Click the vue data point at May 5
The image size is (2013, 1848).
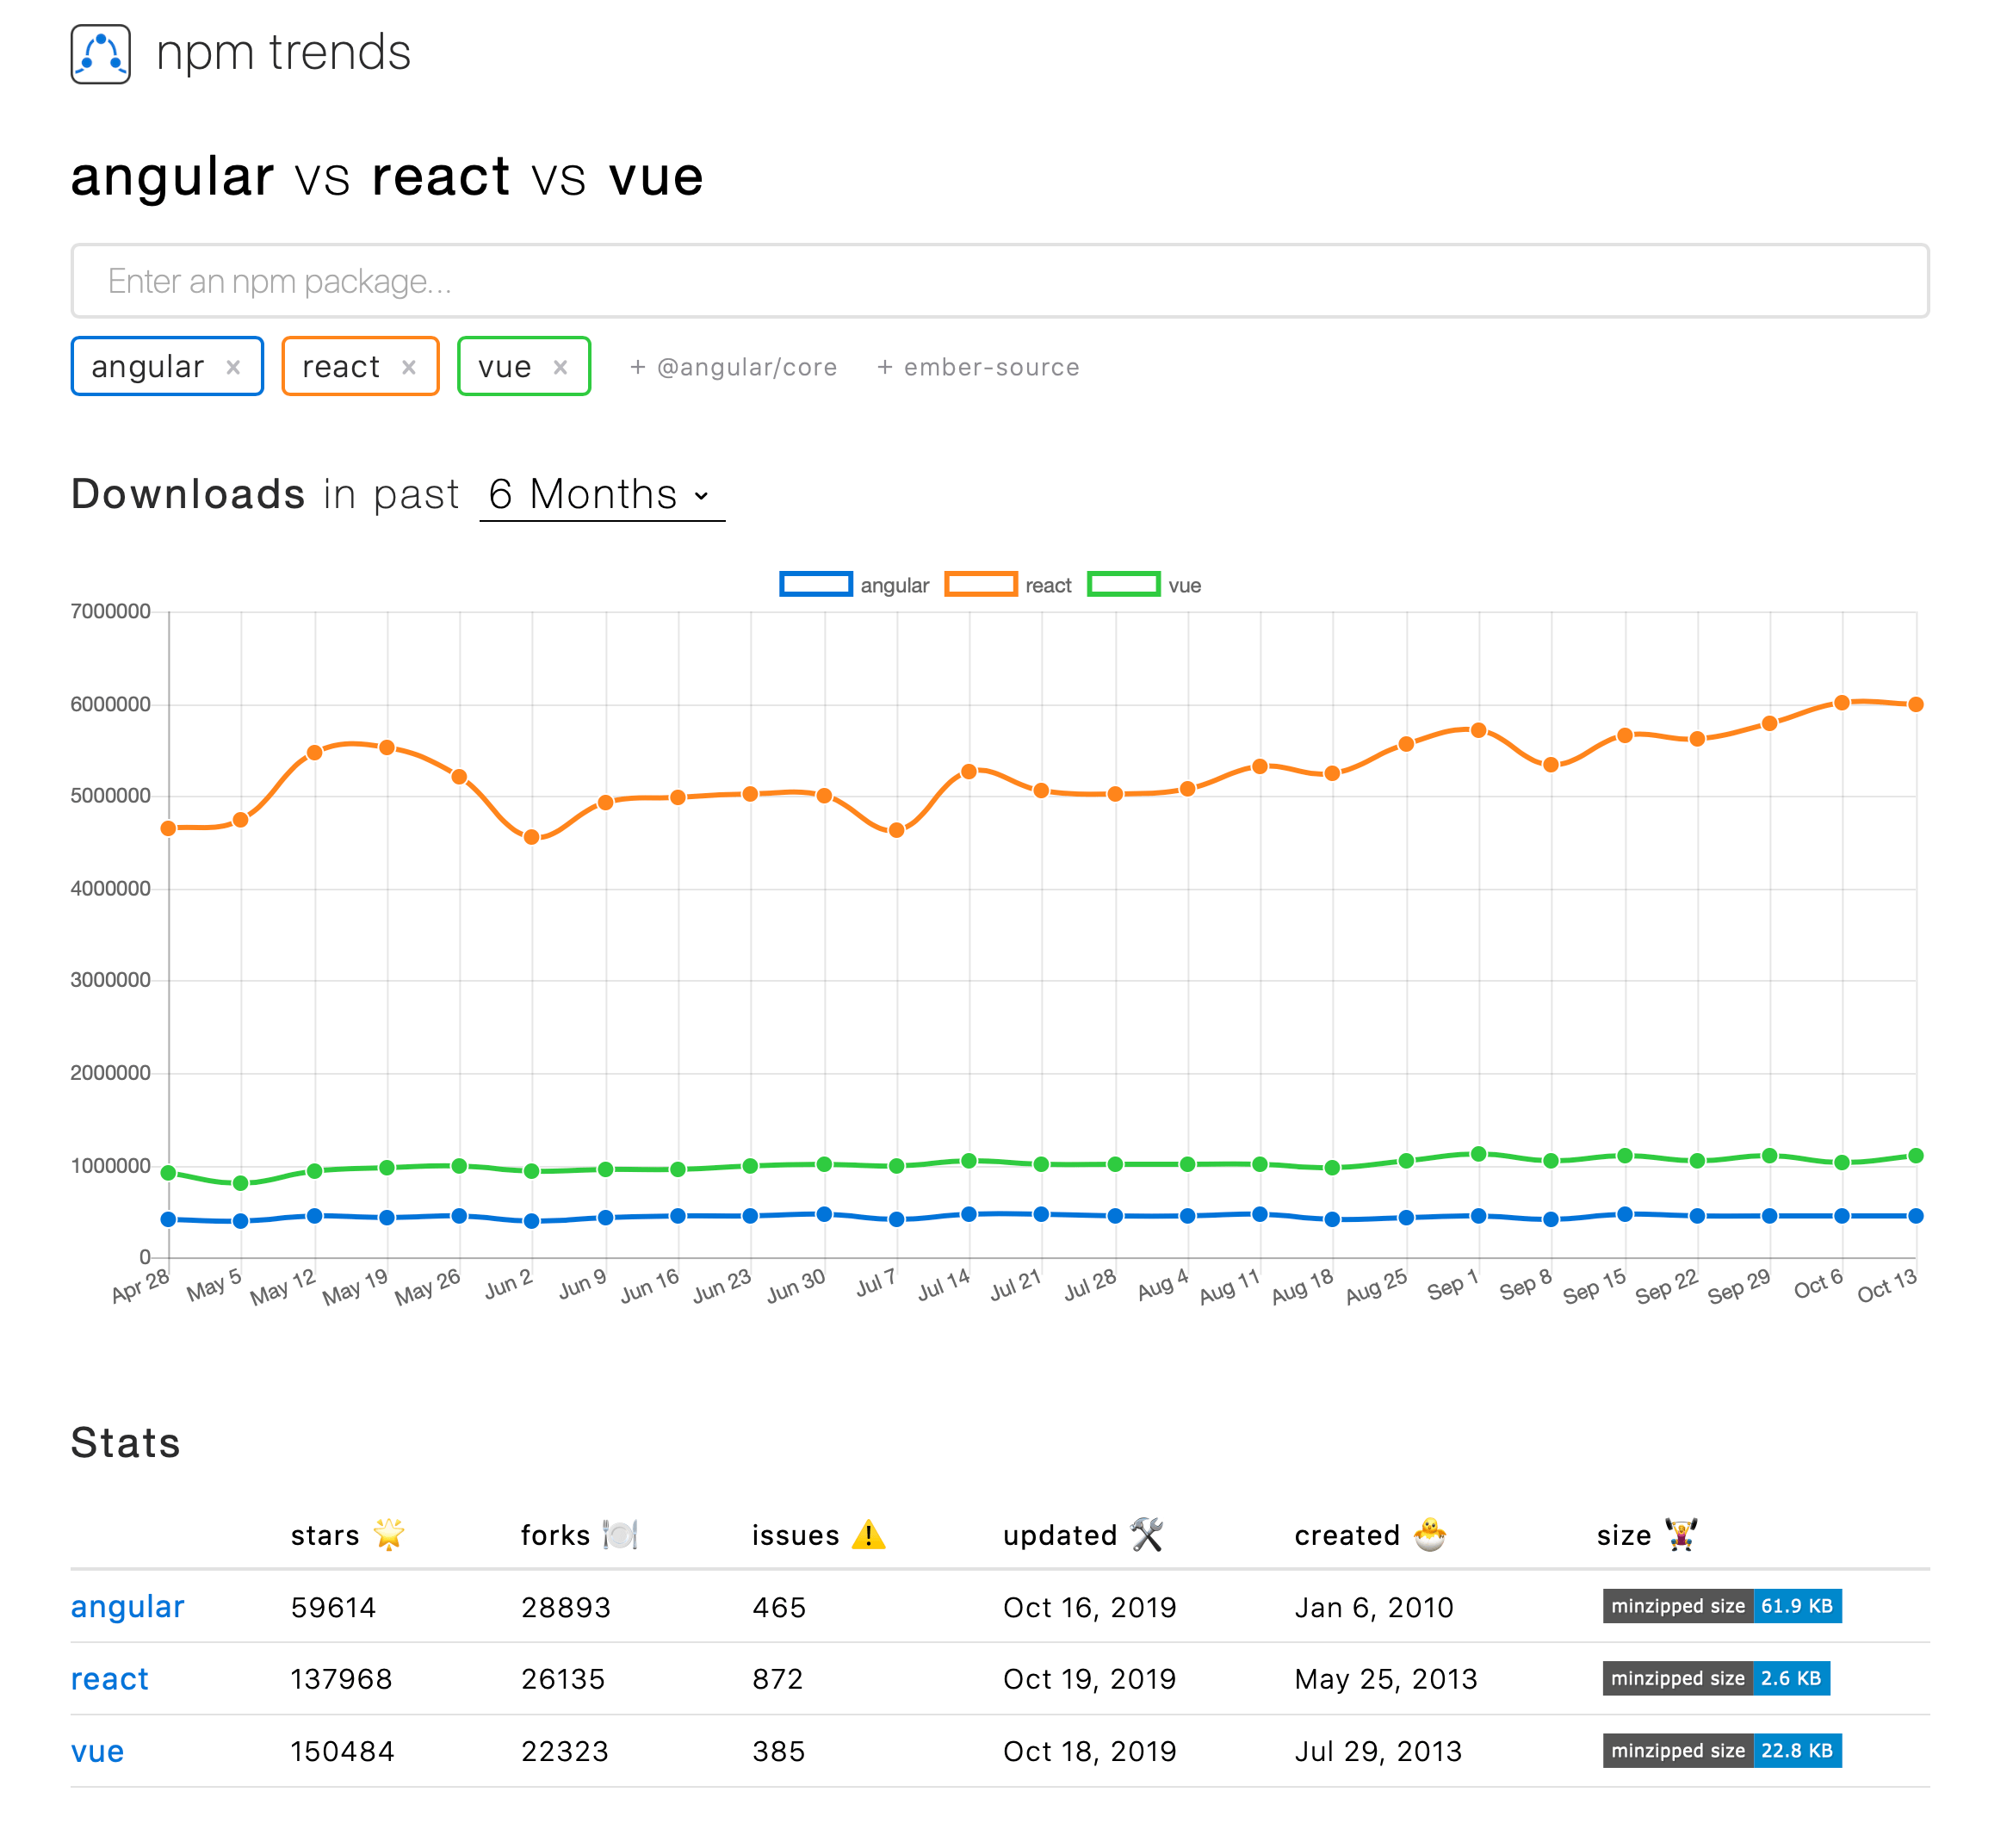point(241,1183)
